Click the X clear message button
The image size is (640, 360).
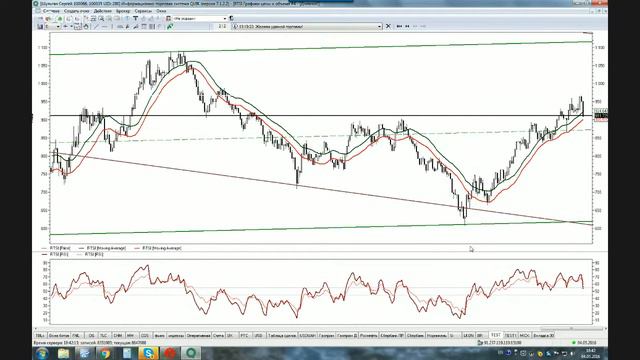click(x=388, y=26)
